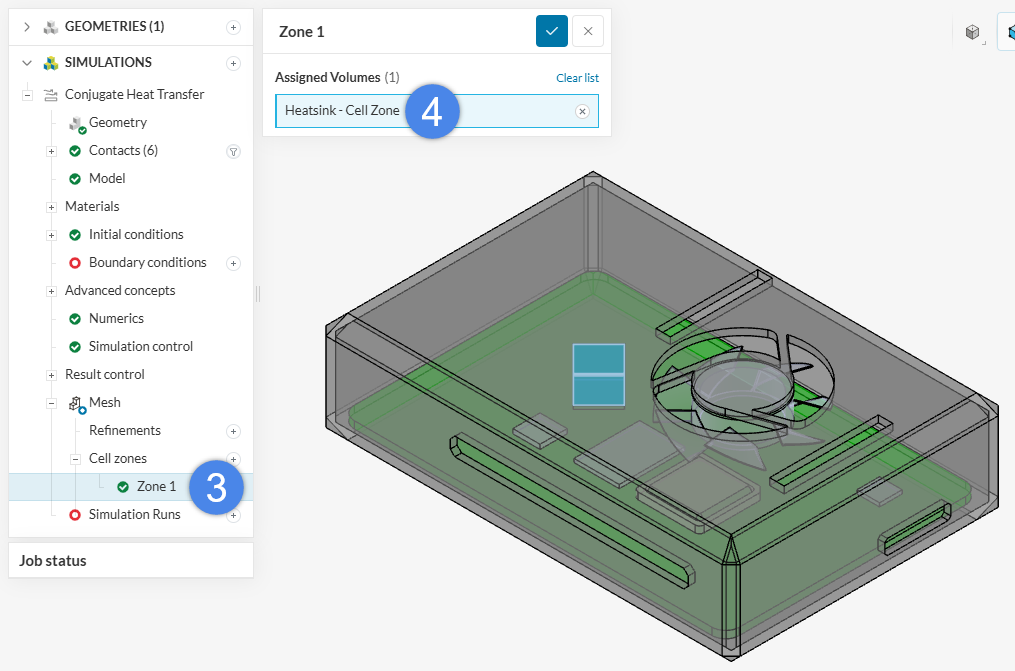Close the Zone 1 panel
Viewport: 1015px width, 671px height.
pyautogui.click(x=588, y=31)
